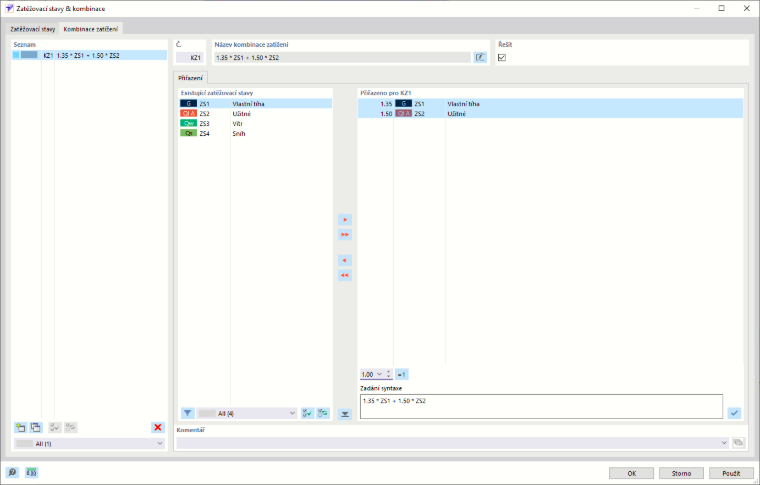This screenshot has width=760, height=485.
Task: Click the Č. number field KZ1
Action: (189, 58)
